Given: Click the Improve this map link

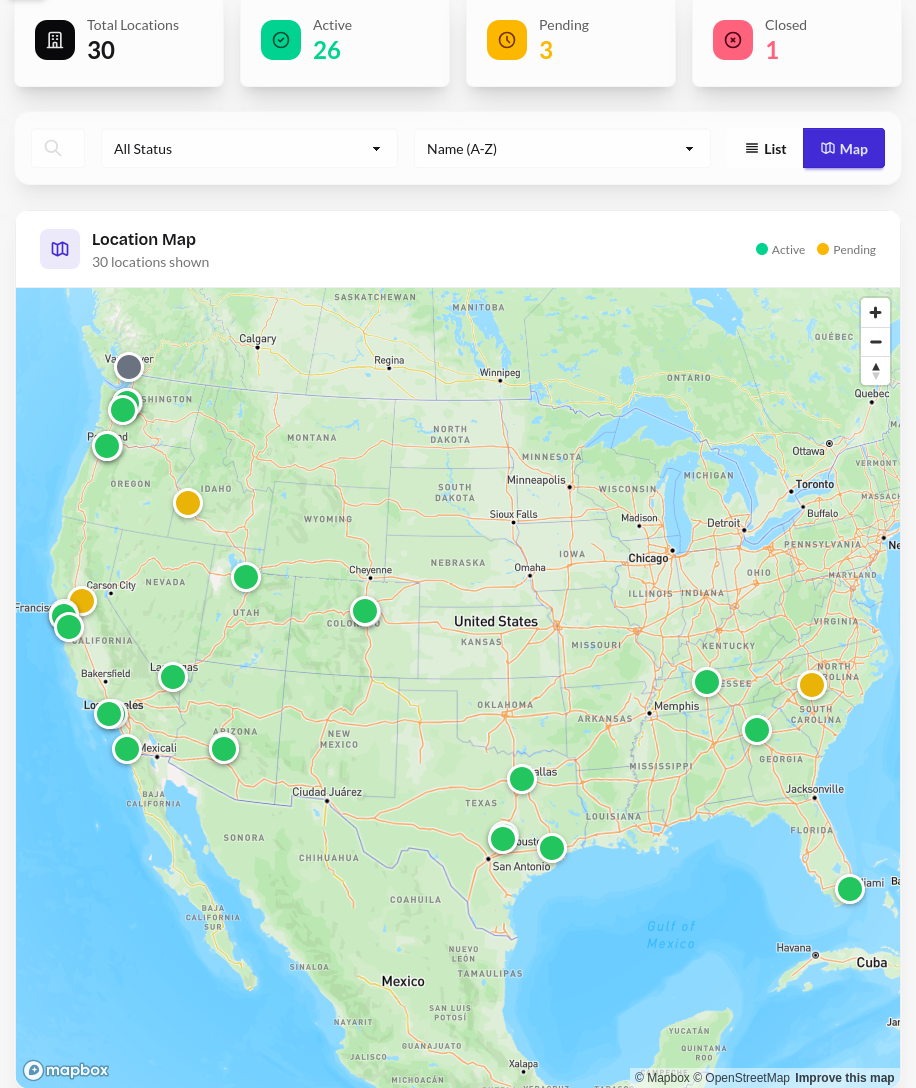Looking at the screenshot, I should point(846,1077).
